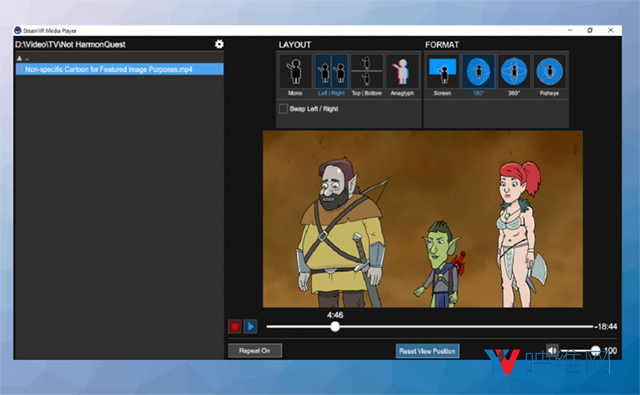This screenshot has height=395, width=640.
Task: Stop playback with the red square button
Action: point(235,326)
